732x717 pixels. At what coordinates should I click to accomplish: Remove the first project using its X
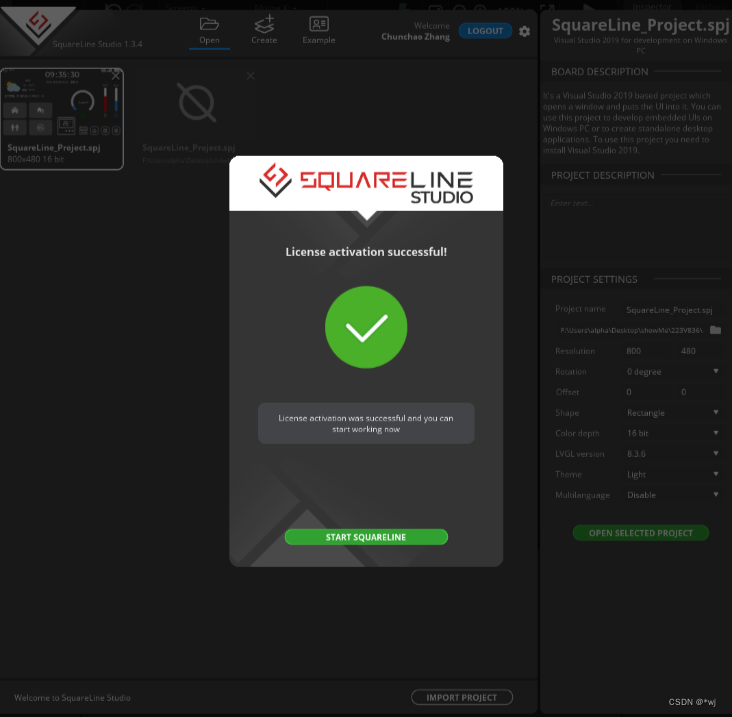116,76
